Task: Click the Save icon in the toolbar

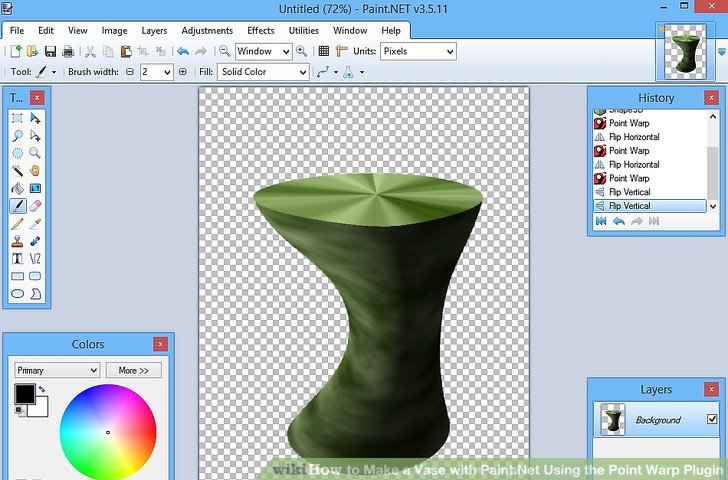Action: tap(48, 52)
